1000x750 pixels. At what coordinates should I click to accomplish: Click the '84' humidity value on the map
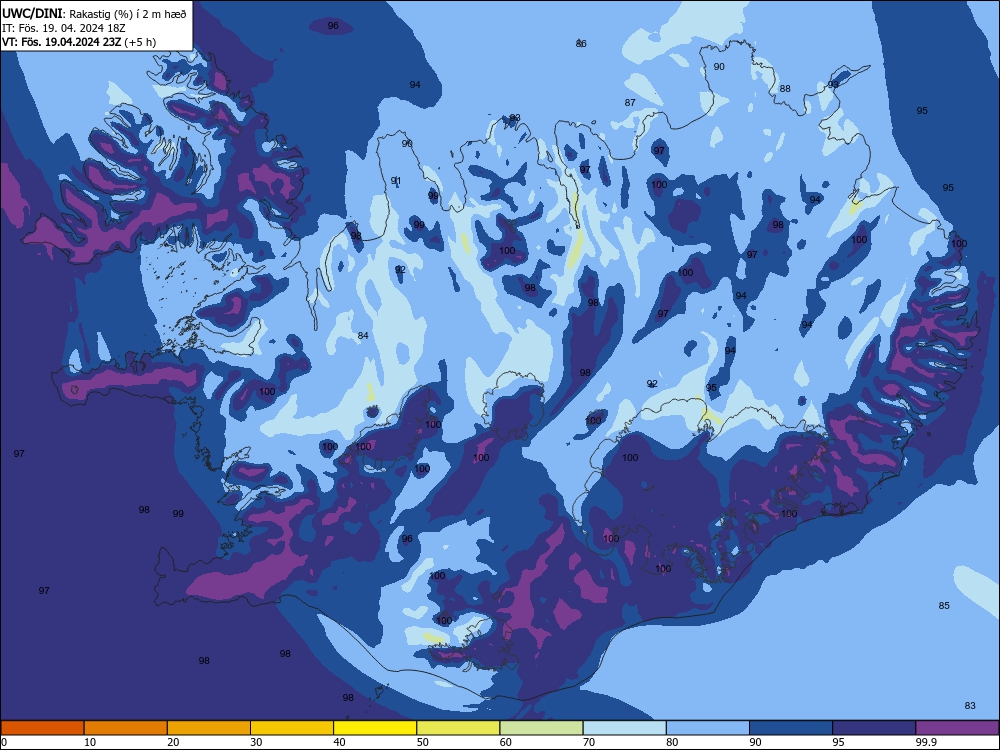point(363,335)
